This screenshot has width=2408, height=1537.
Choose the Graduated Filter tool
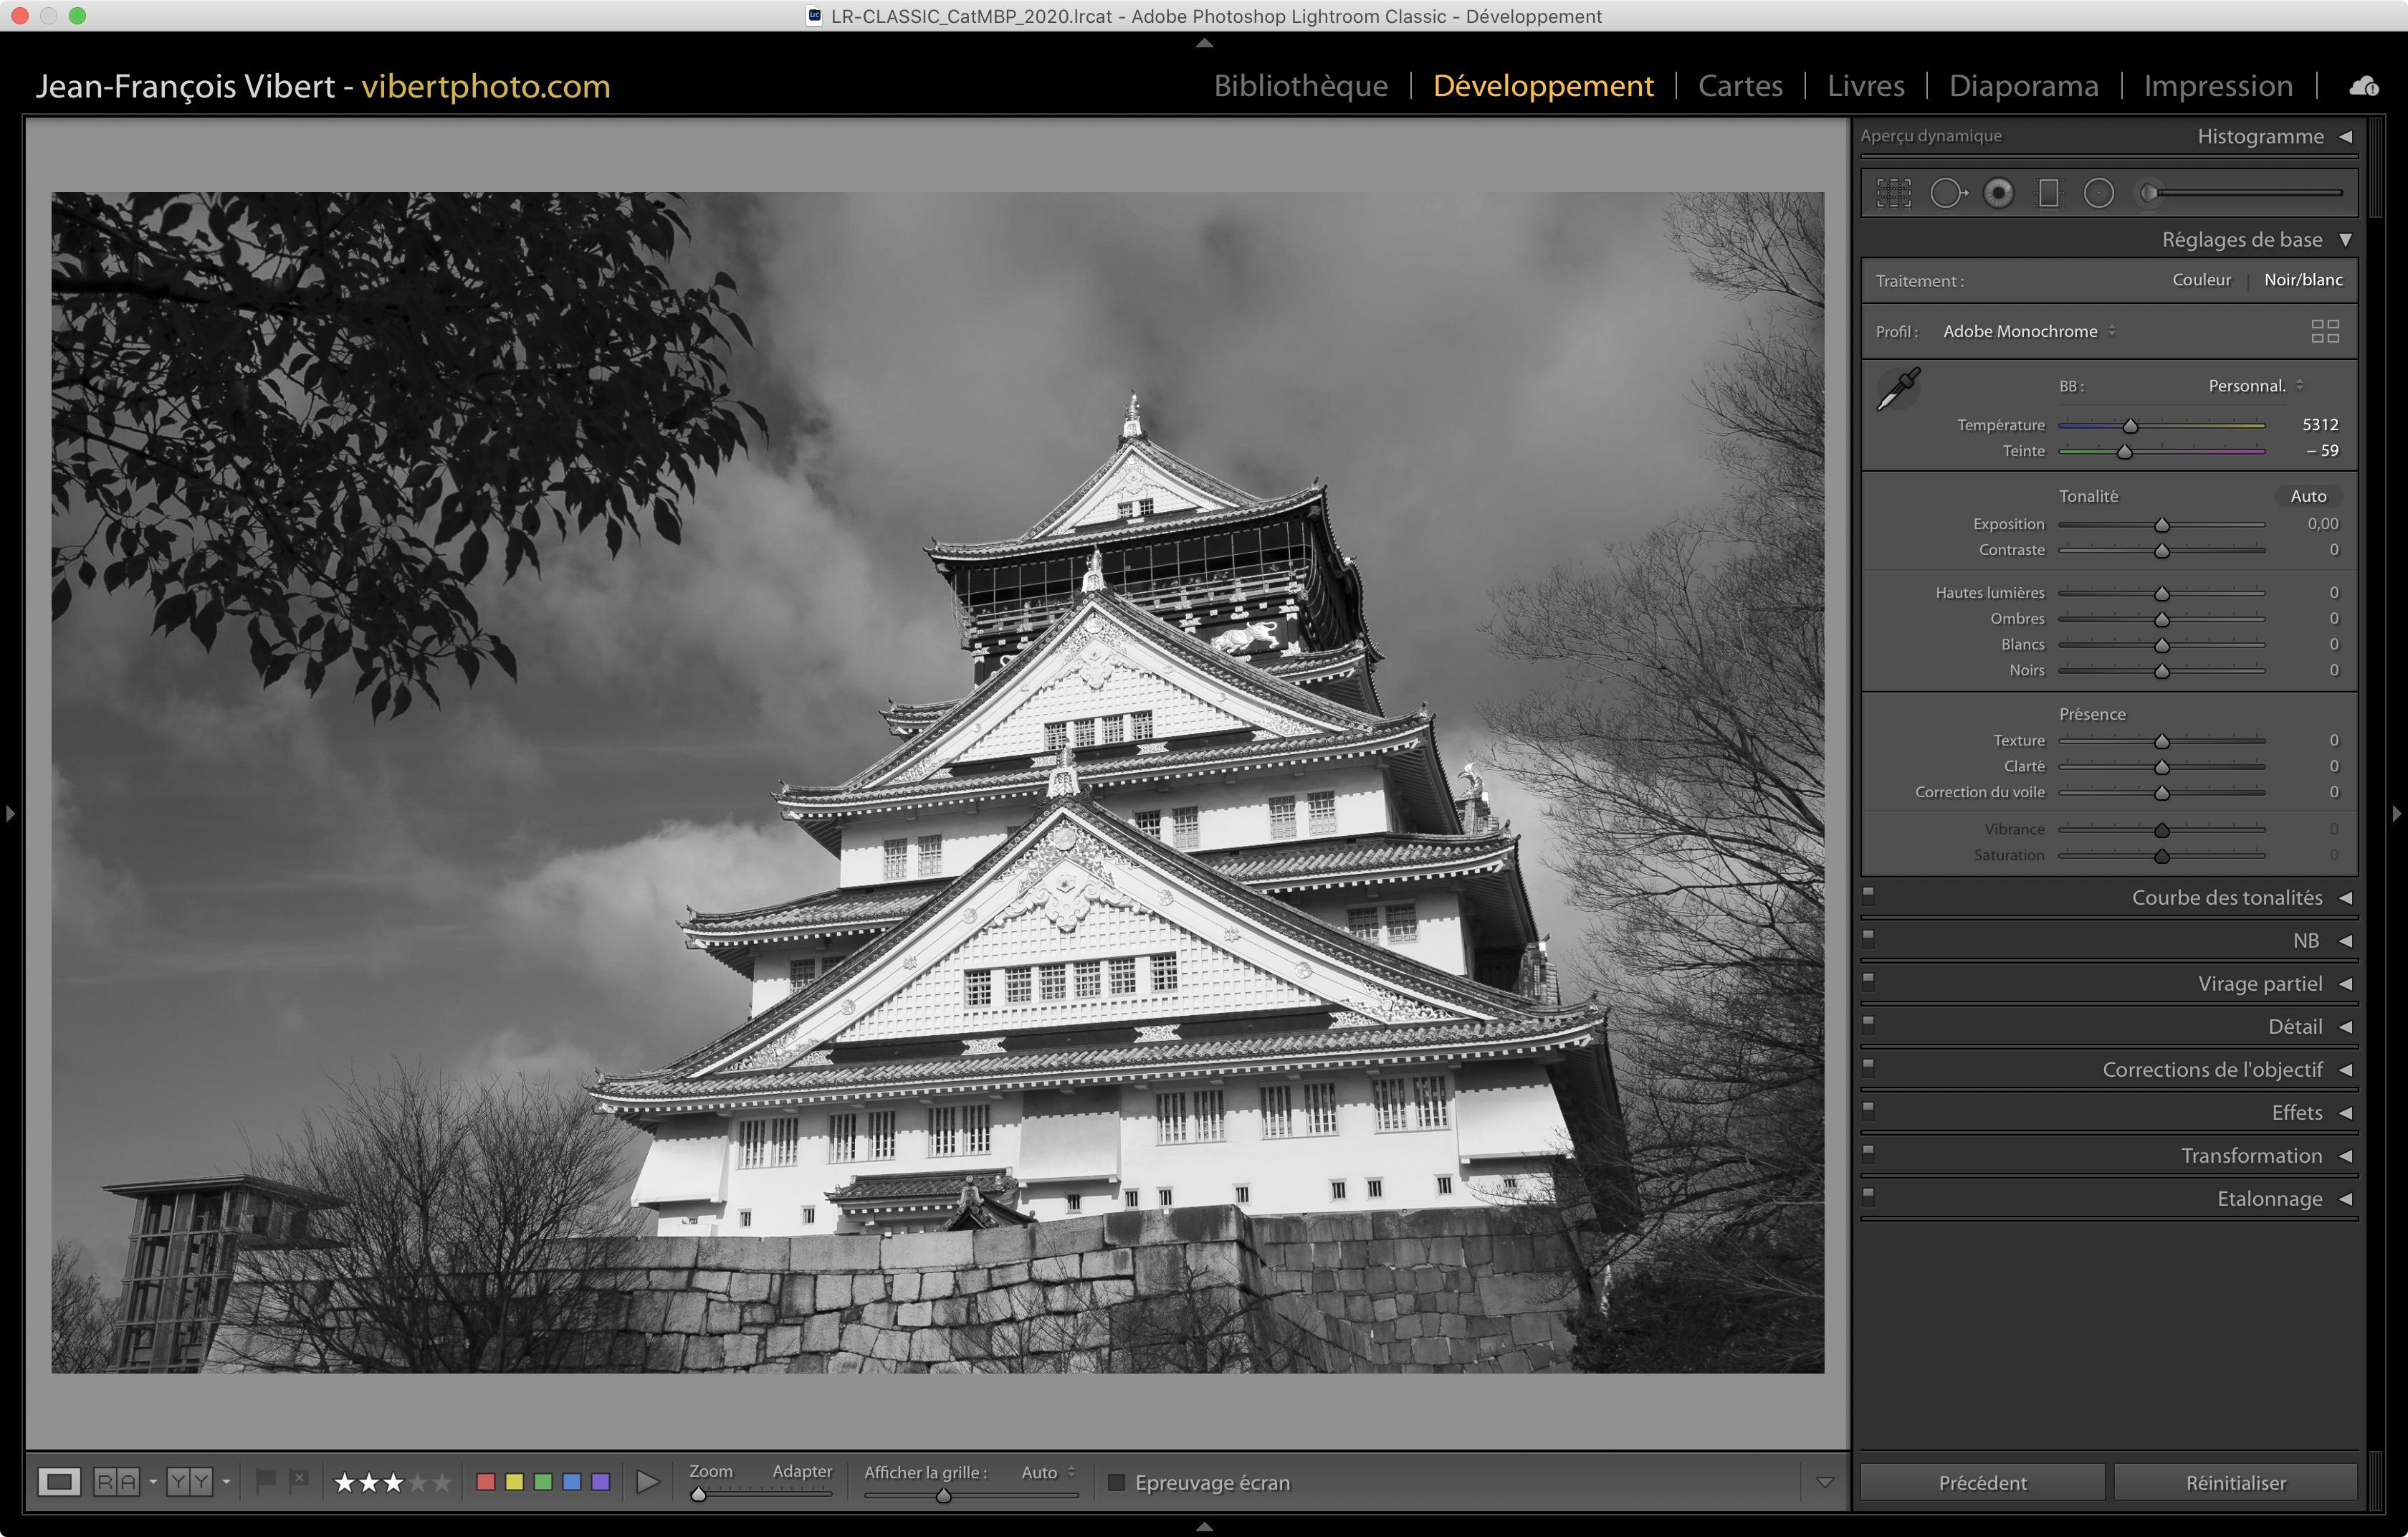[x=2048, y=193]
